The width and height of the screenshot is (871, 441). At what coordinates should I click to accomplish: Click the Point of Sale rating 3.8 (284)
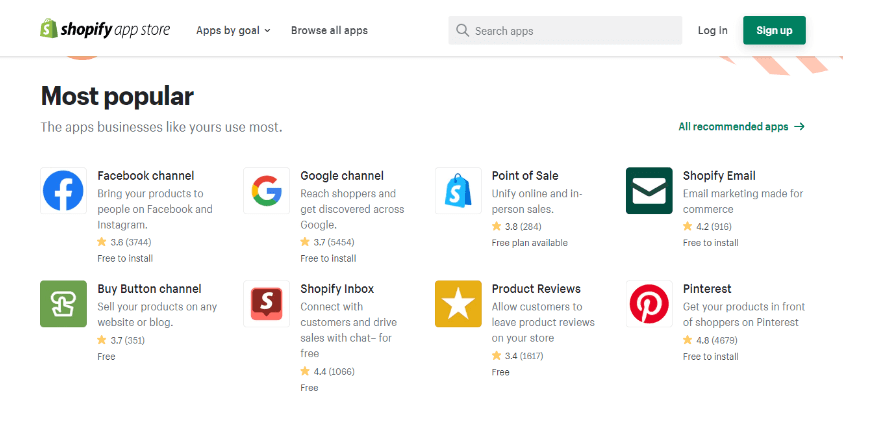click(x=523, y=227)
